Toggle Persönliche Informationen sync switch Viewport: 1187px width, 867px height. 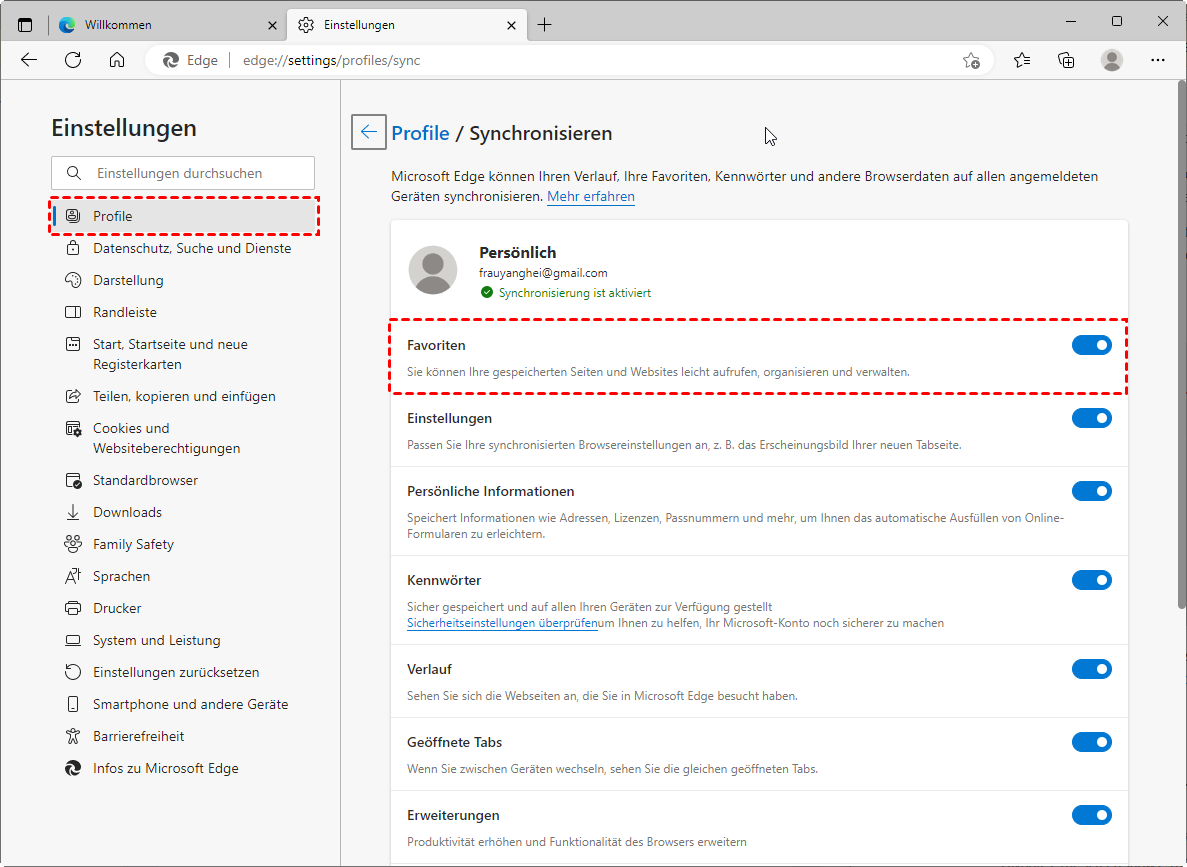1092,491
